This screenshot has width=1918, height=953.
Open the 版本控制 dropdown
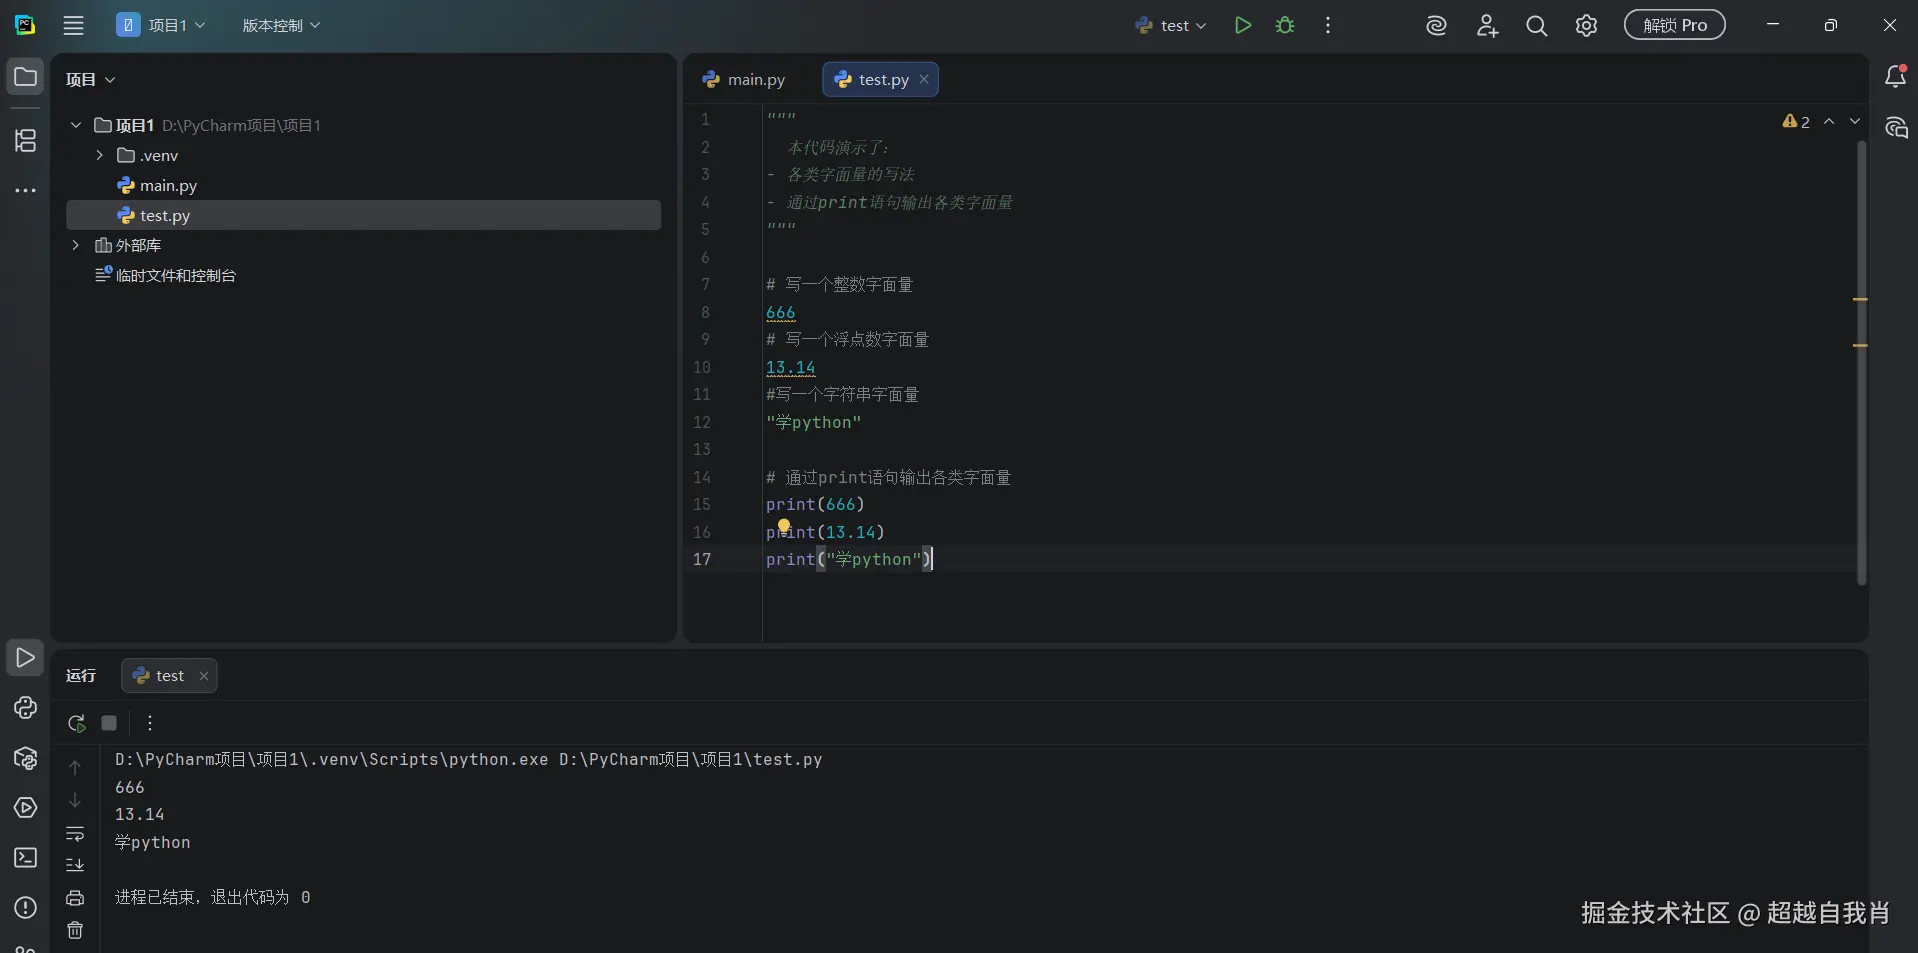tap(281, 26)
